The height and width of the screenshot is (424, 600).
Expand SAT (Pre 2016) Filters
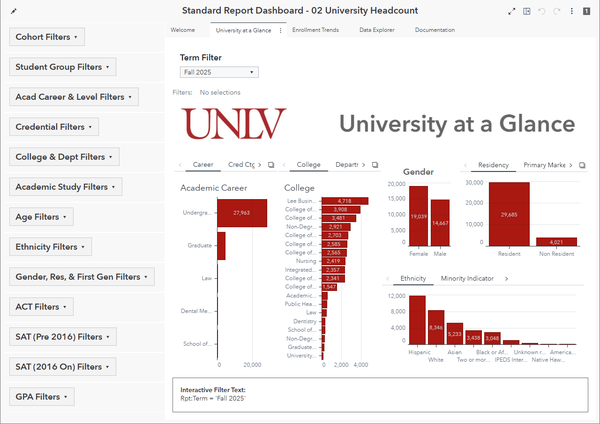coord(63,337)
